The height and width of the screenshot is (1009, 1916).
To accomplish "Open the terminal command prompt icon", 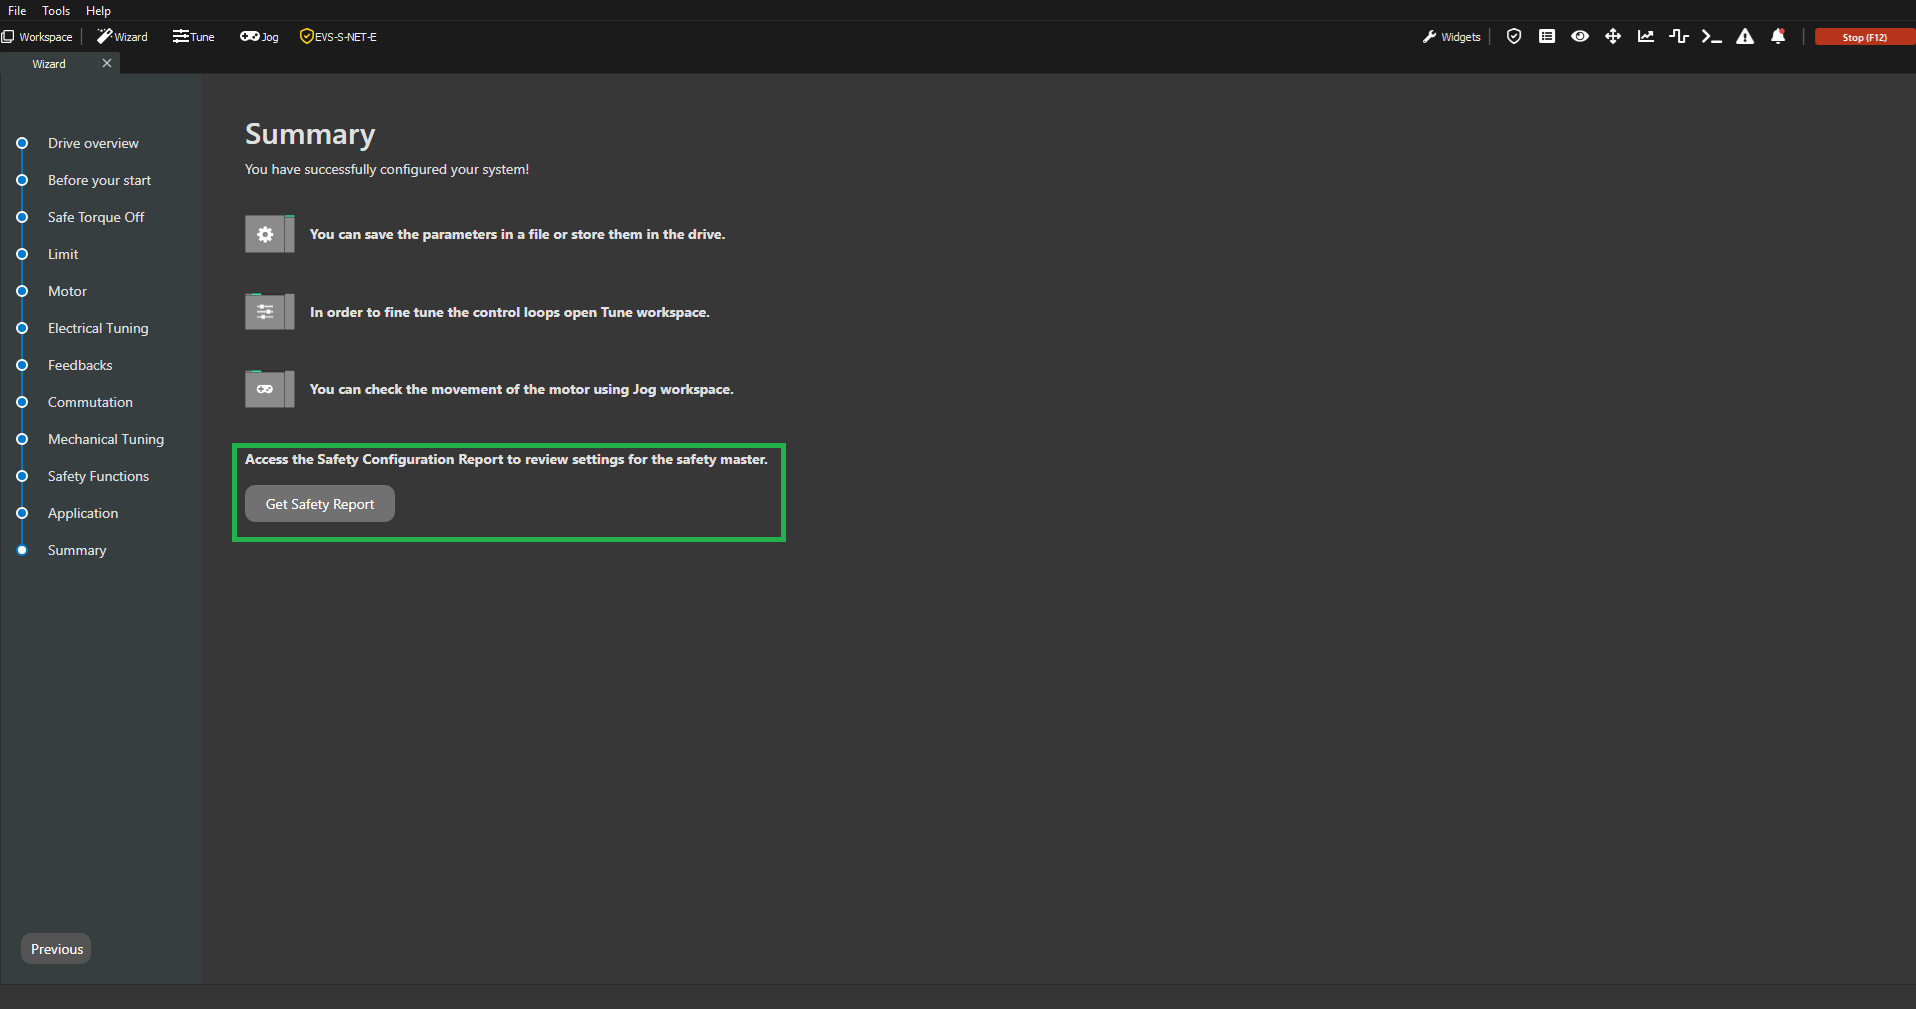I will (1712, 37).
